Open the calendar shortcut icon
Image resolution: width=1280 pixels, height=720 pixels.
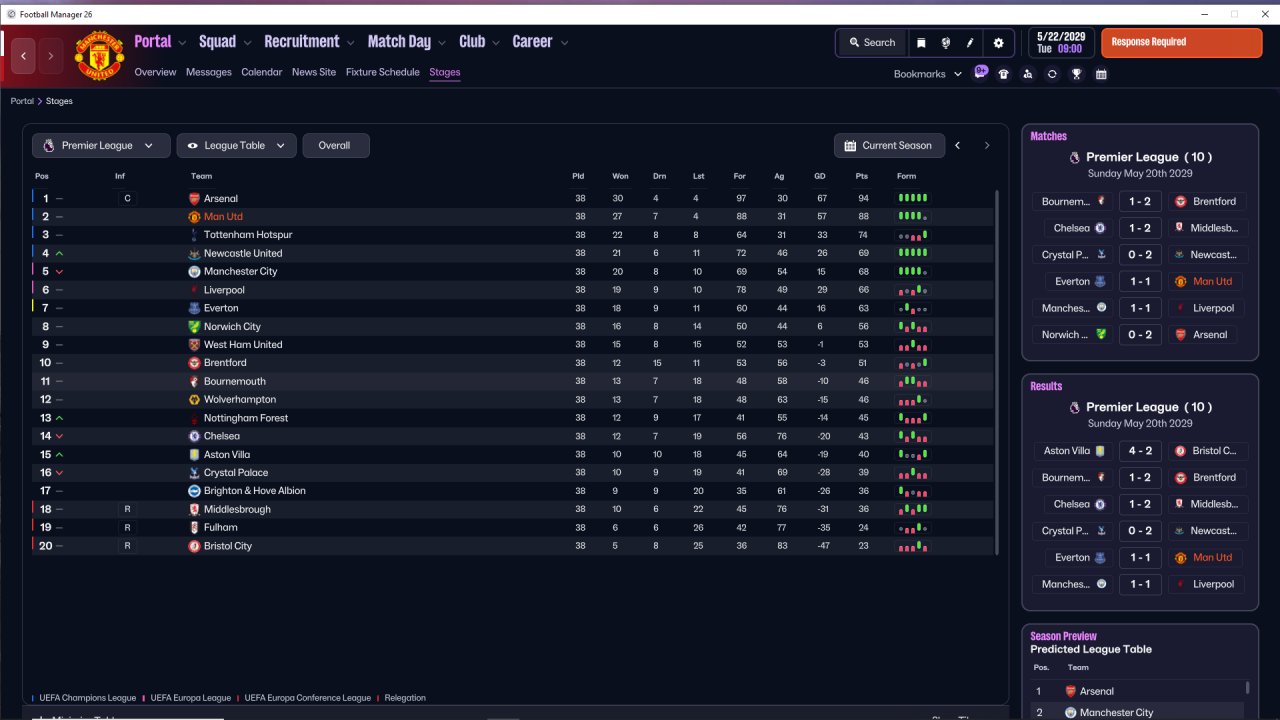1101,74
